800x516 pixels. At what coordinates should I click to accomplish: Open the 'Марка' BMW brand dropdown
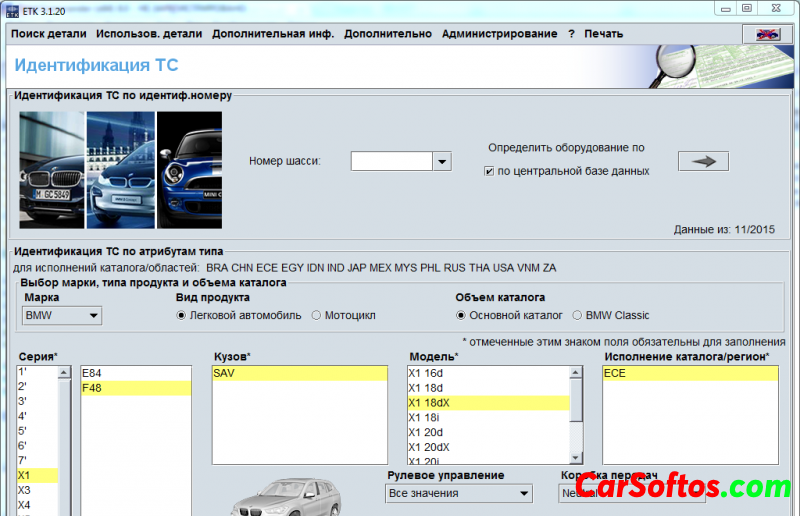coord(62,316)
